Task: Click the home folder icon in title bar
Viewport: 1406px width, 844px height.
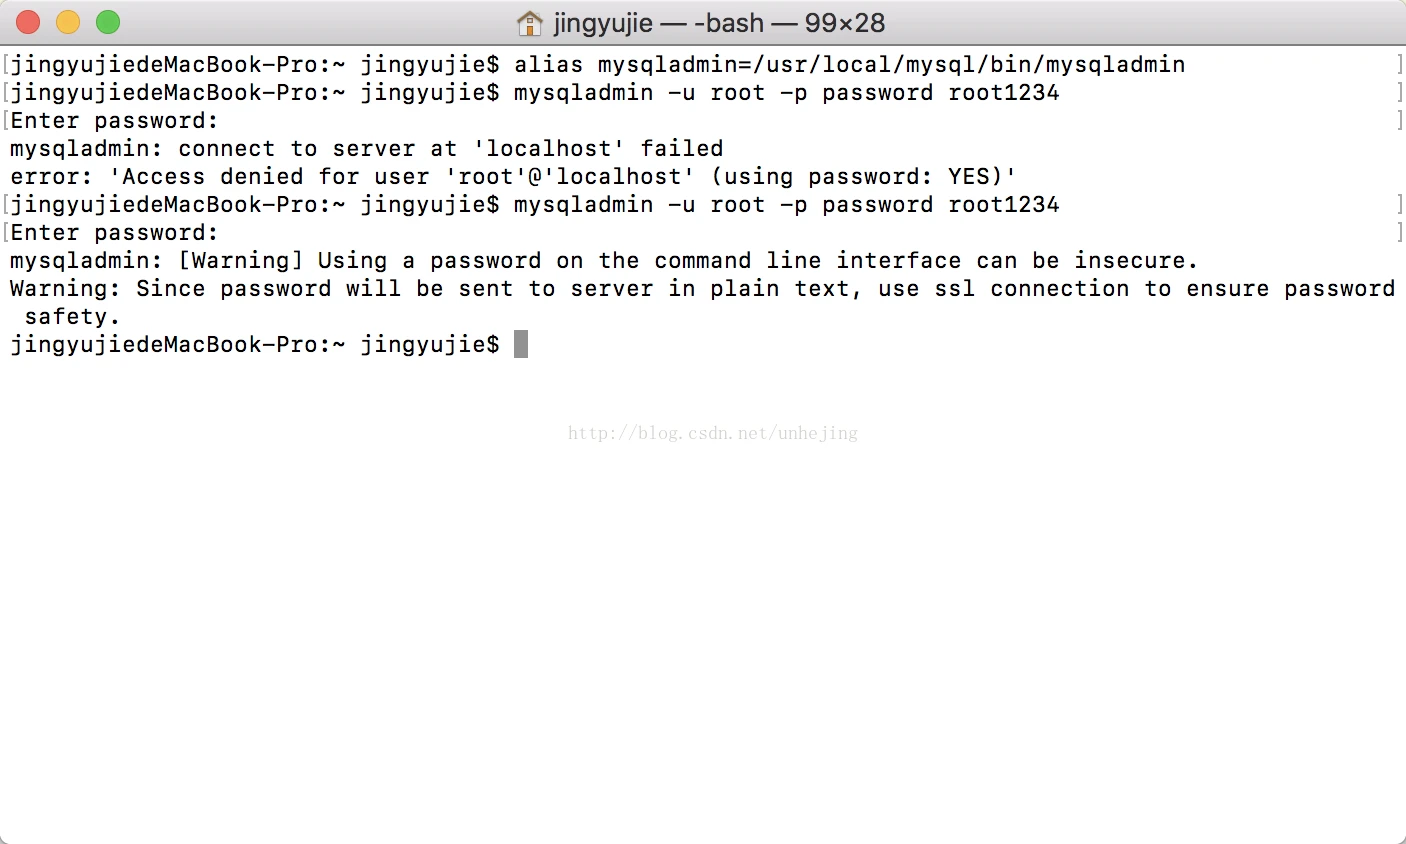Action: (x=529, y=22)
